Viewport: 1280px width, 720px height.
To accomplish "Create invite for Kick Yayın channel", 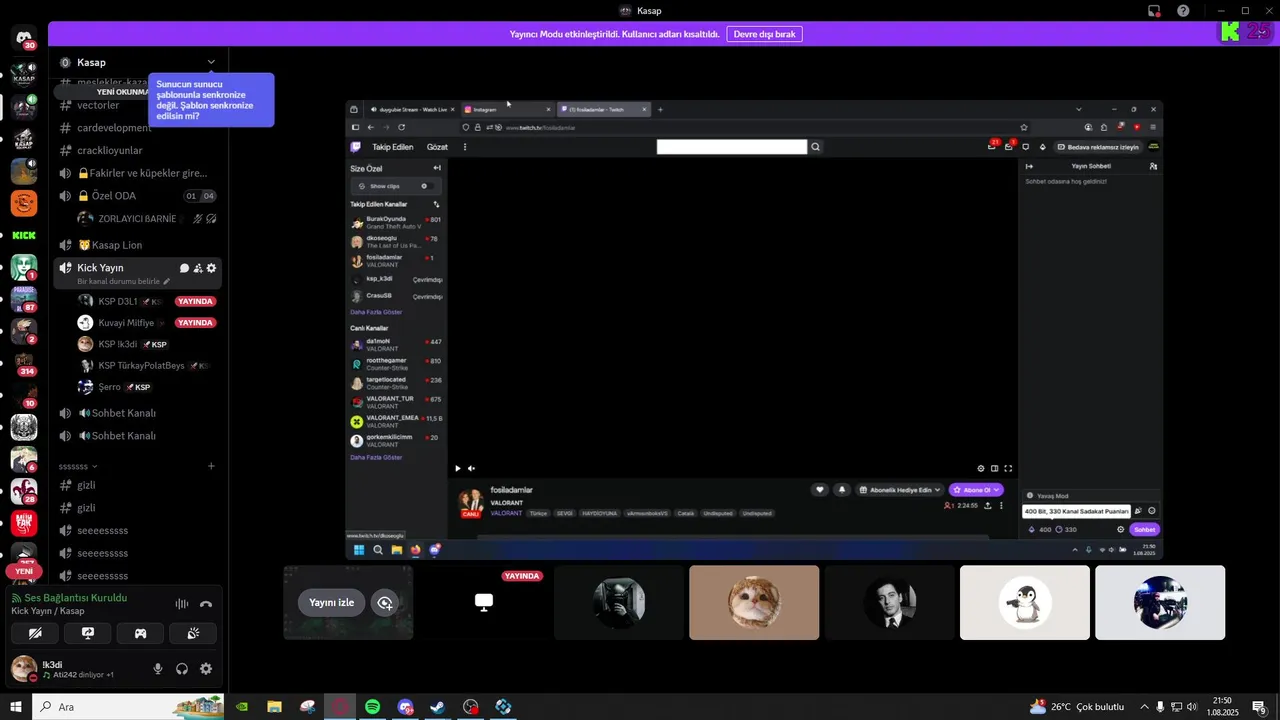I will [198, 268].
